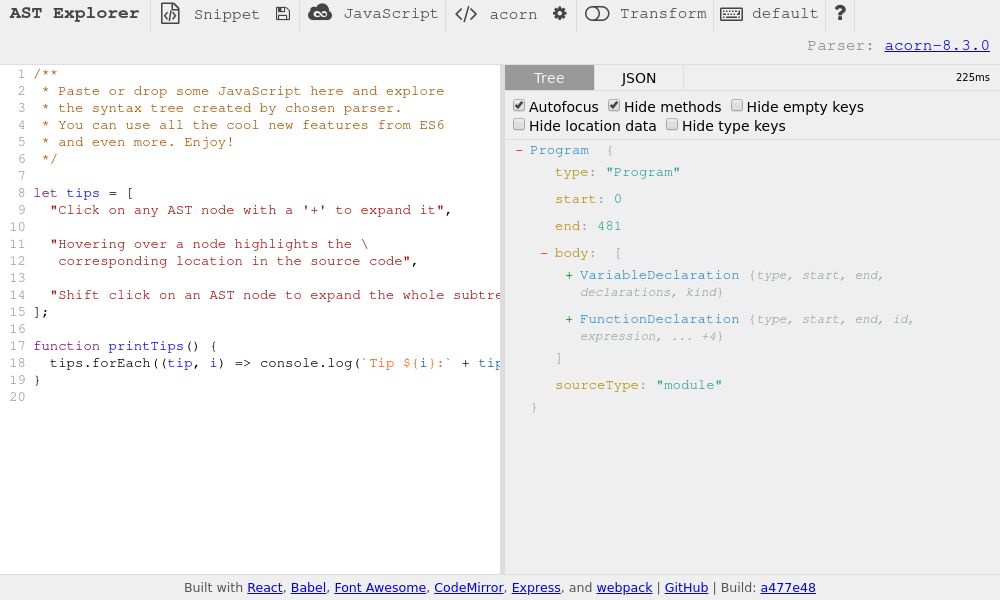
Task: Uncheck the Autofocus checkbox
Action: (519, 105)
